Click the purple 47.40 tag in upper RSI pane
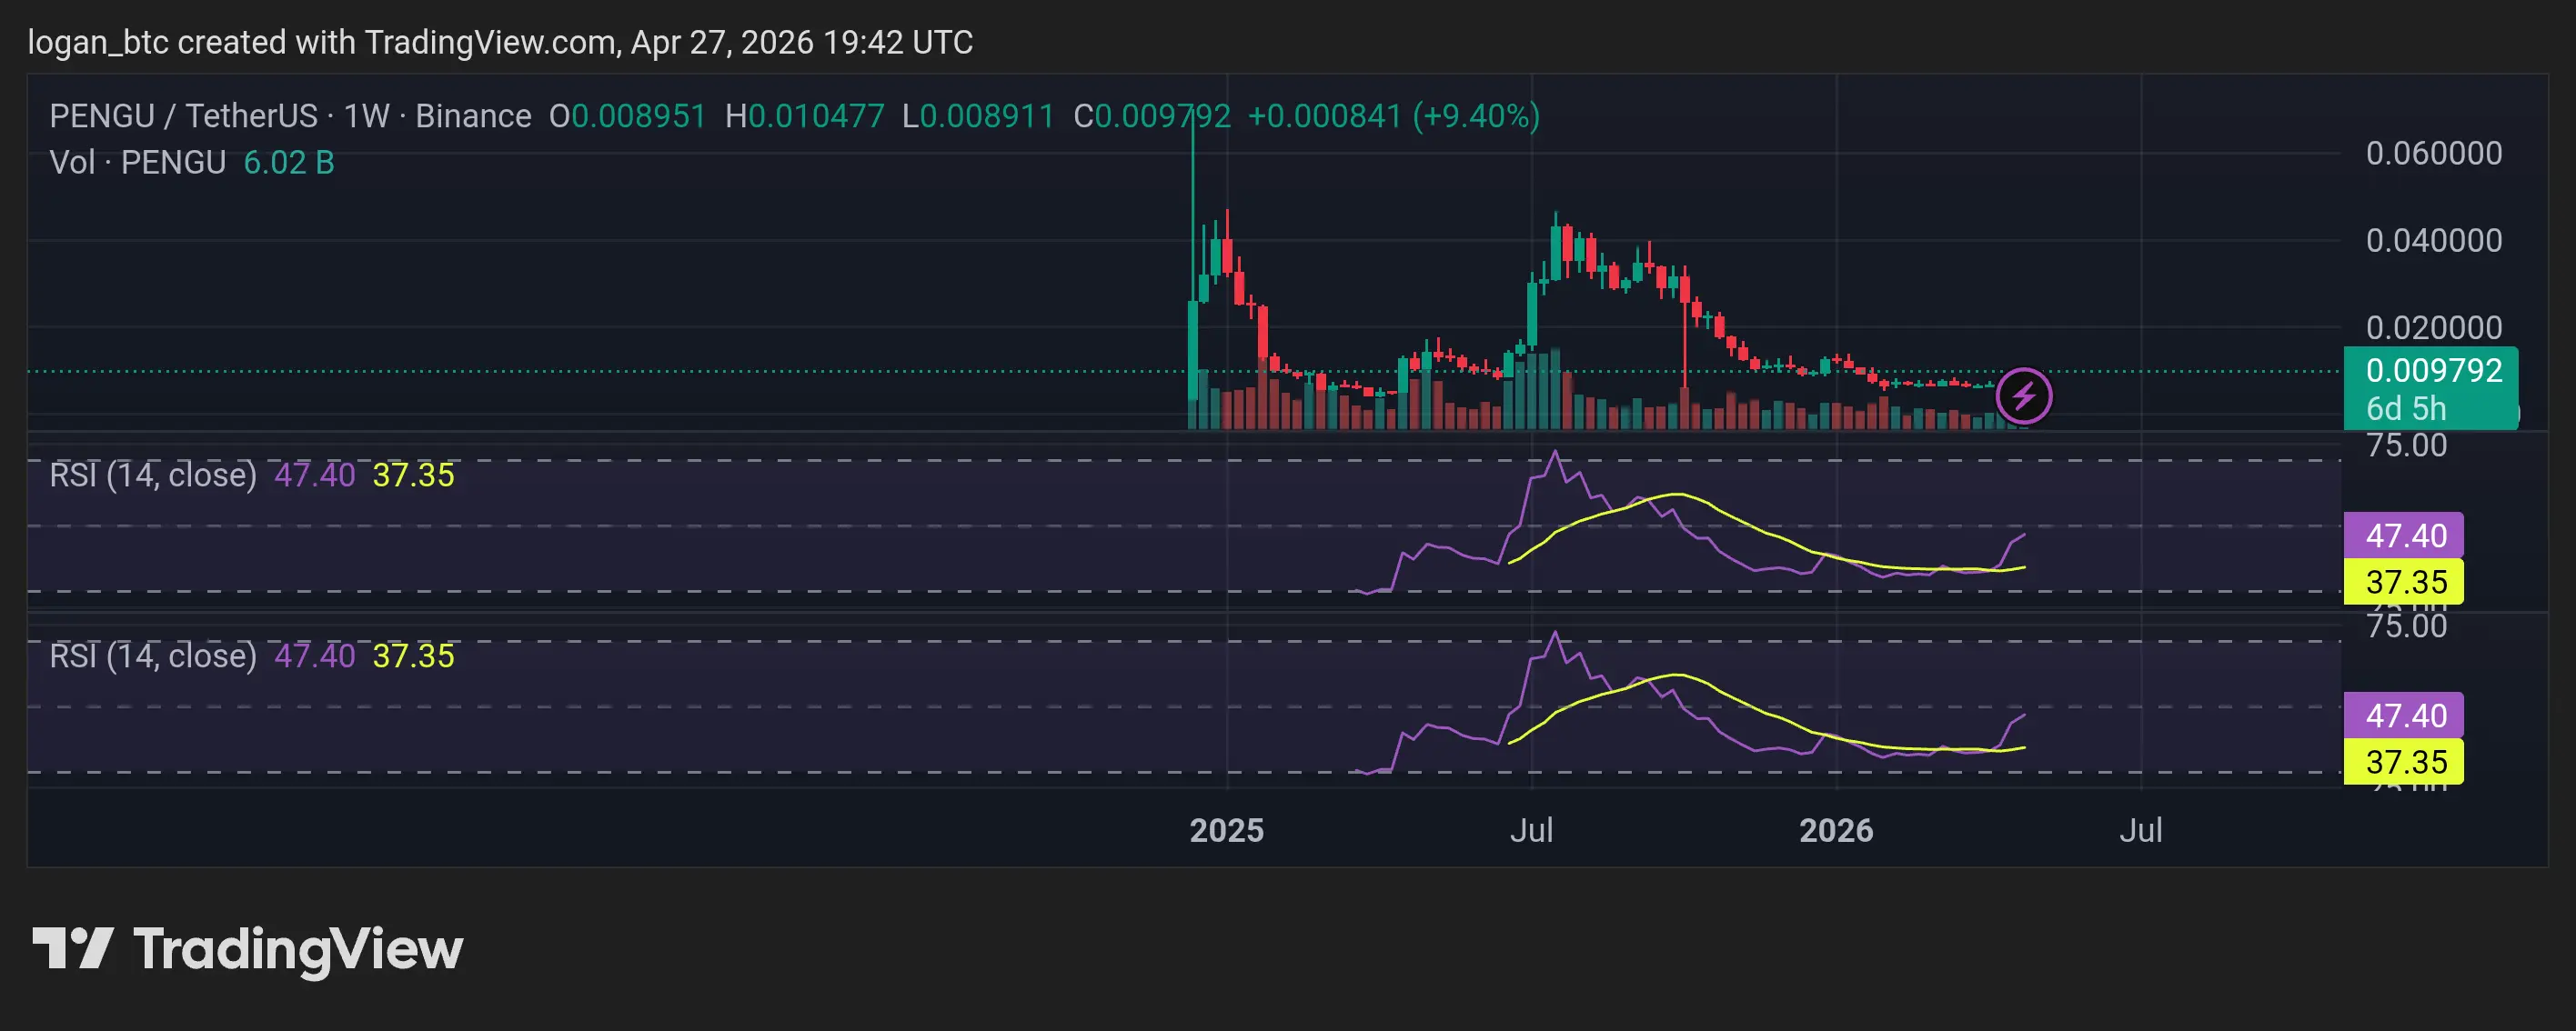2576x1031 pixels. click(2404, 536)
